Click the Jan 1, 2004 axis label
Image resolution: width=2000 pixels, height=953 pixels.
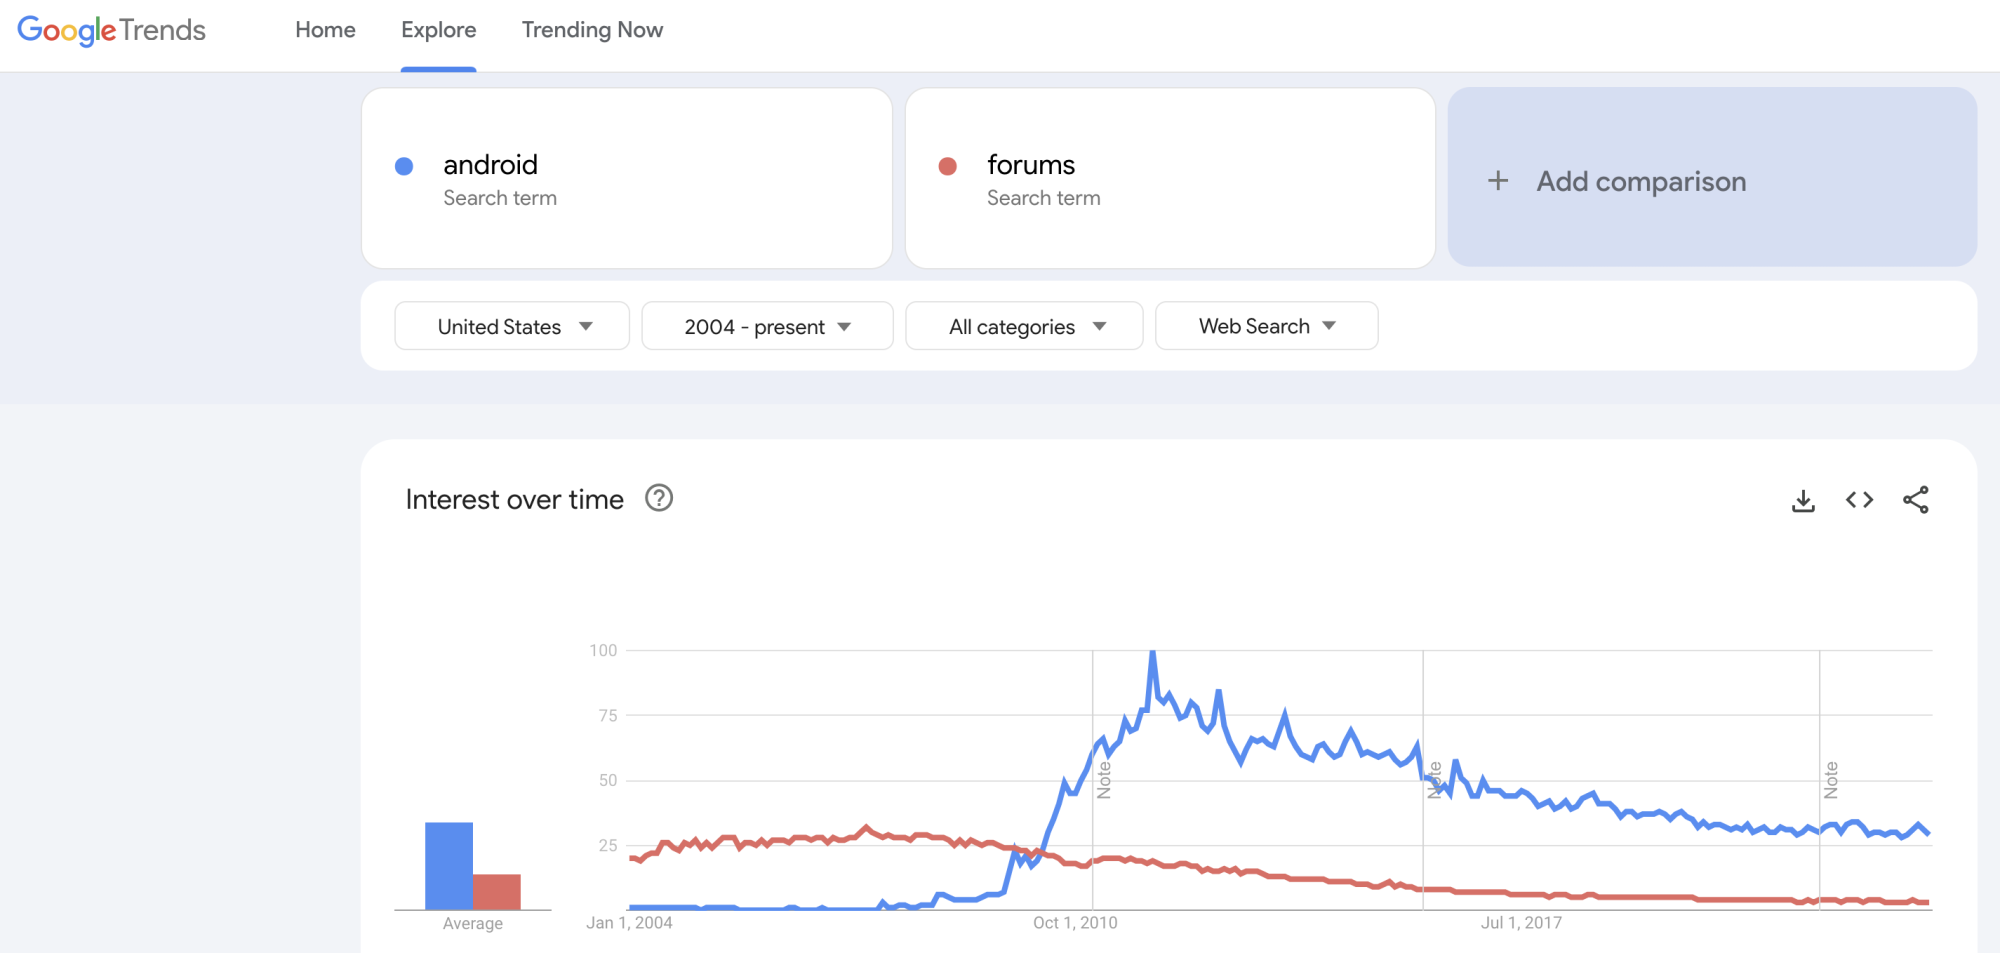(629, 923)
